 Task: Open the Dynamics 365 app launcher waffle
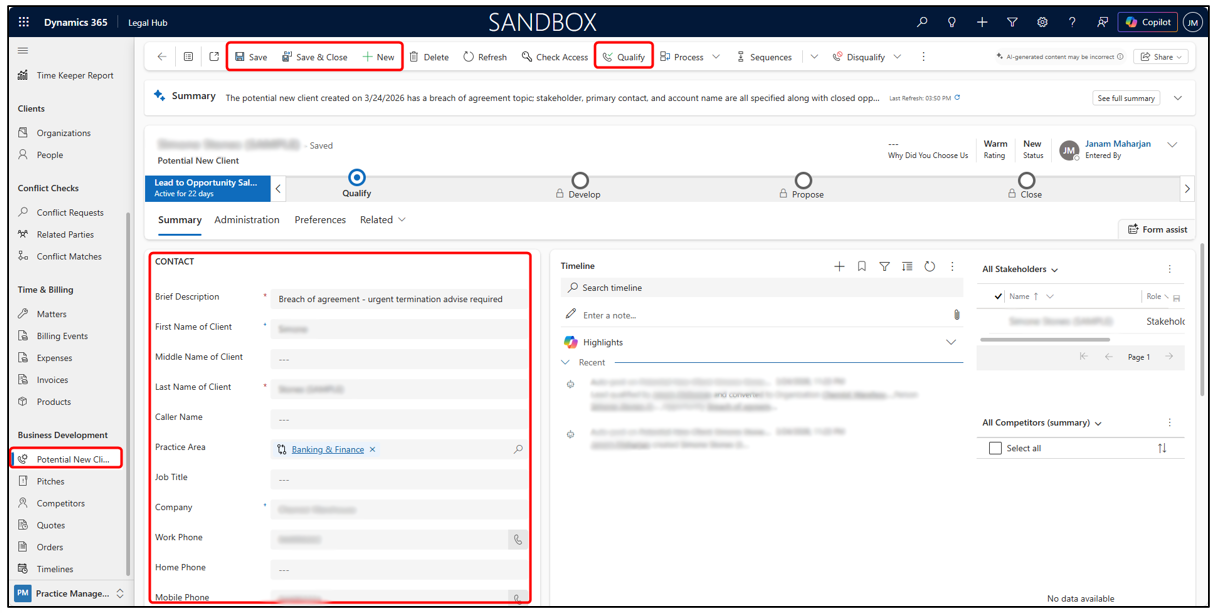pyautogui.click(x=24, y=22)
